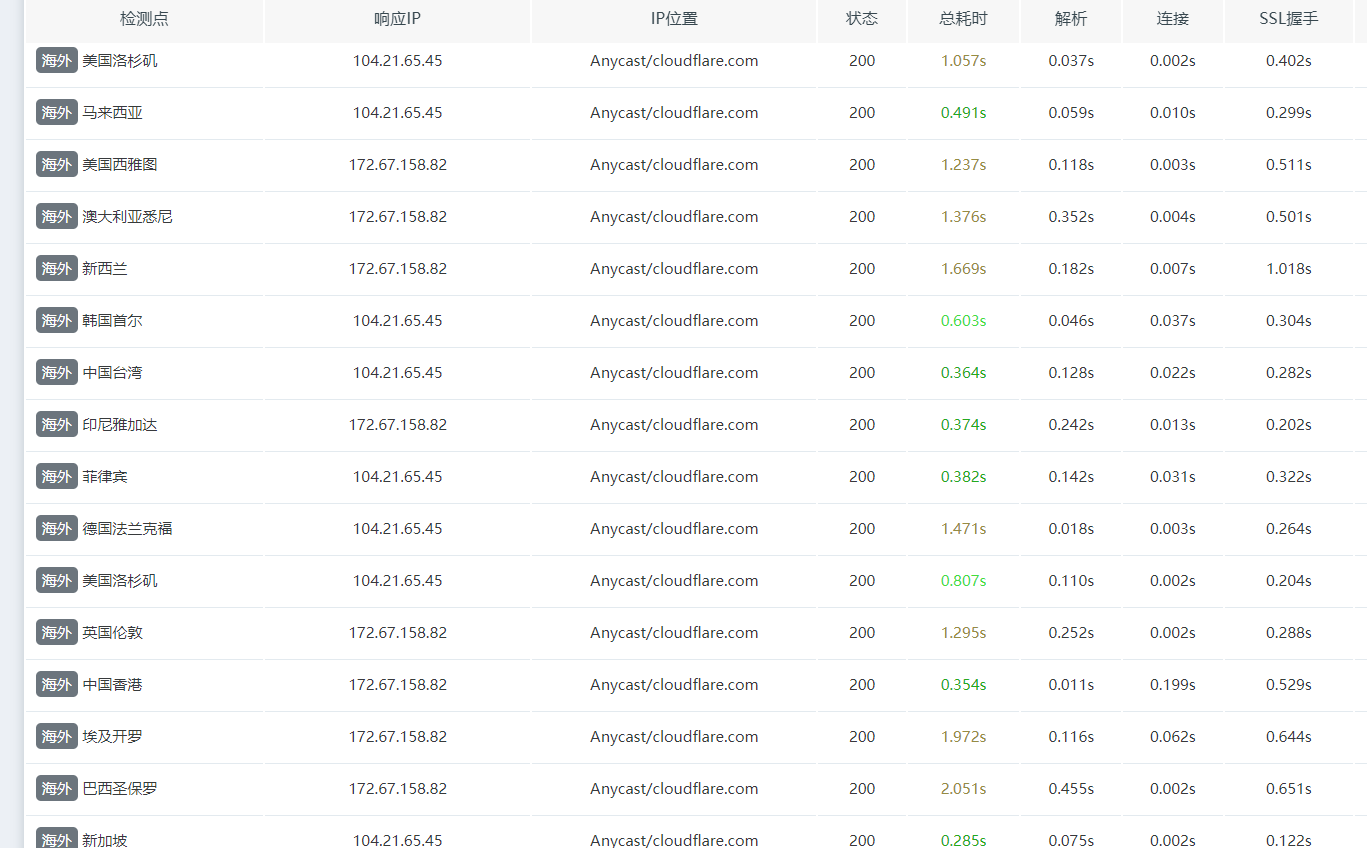Click the total time 0.491s
1367x848 pixels.
pos(963,113)
